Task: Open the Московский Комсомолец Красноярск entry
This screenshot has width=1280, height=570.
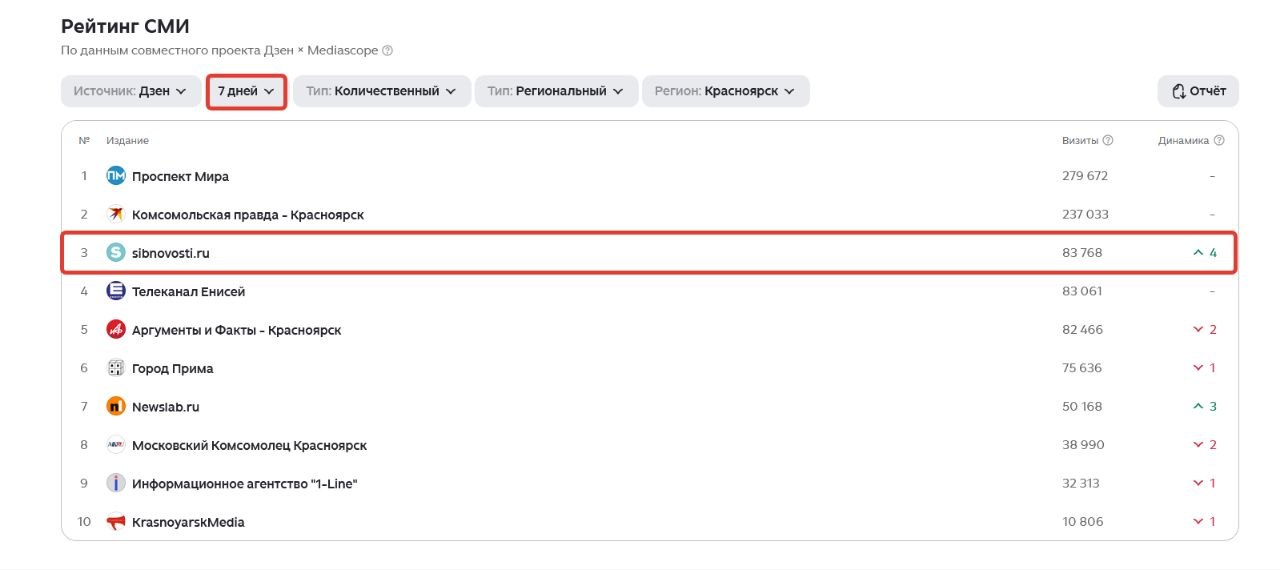Action: [x=249, y=445]
